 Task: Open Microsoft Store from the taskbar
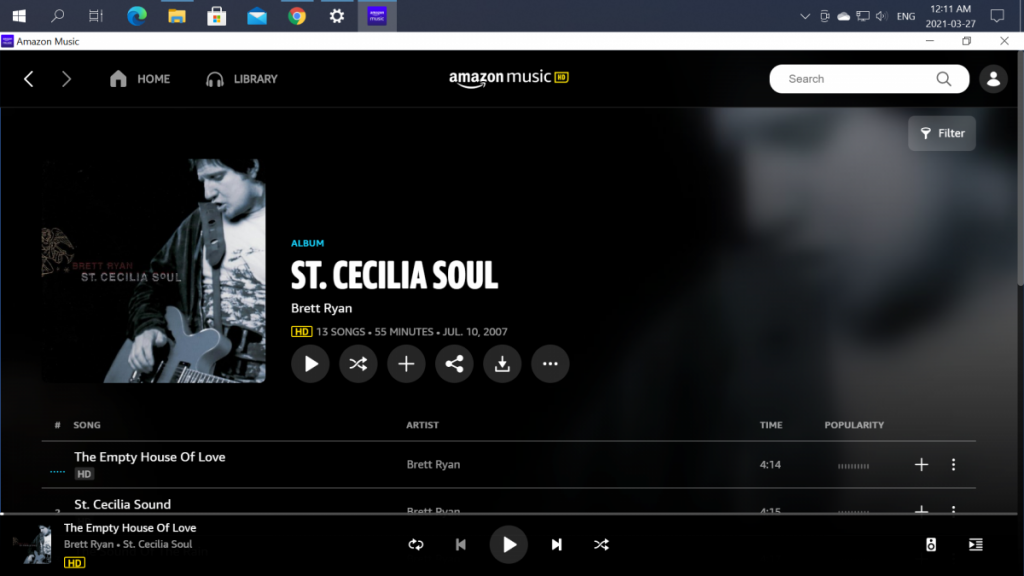click(217, 16)
